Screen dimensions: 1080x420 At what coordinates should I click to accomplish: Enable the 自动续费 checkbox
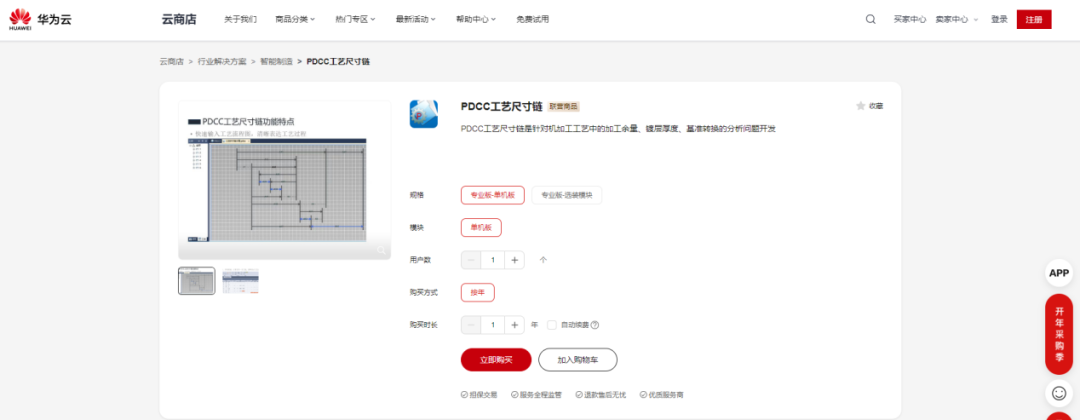pyautogui.click(x=552, y=325)
